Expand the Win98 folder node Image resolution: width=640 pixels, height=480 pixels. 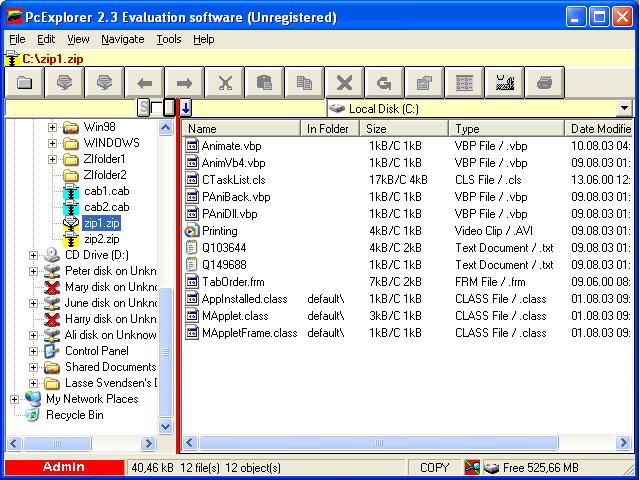click(52, 127)
